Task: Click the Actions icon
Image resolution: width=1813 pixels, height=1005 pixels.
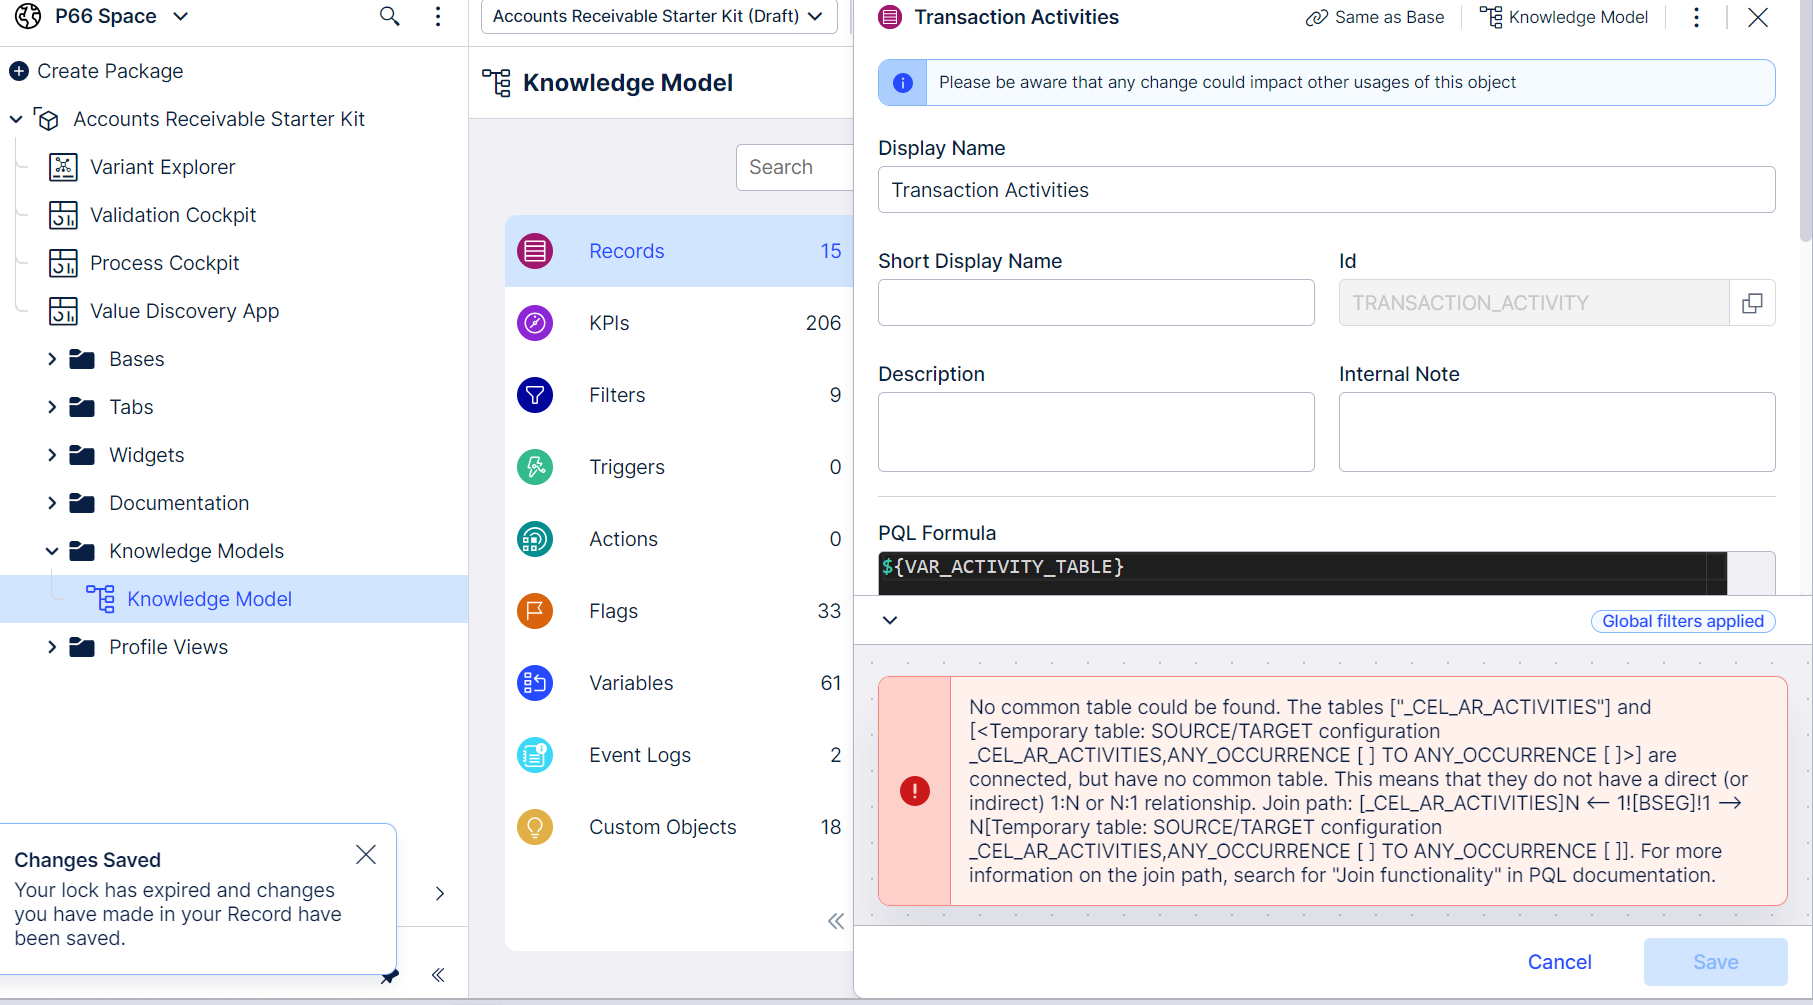Action: click(535, 539)
